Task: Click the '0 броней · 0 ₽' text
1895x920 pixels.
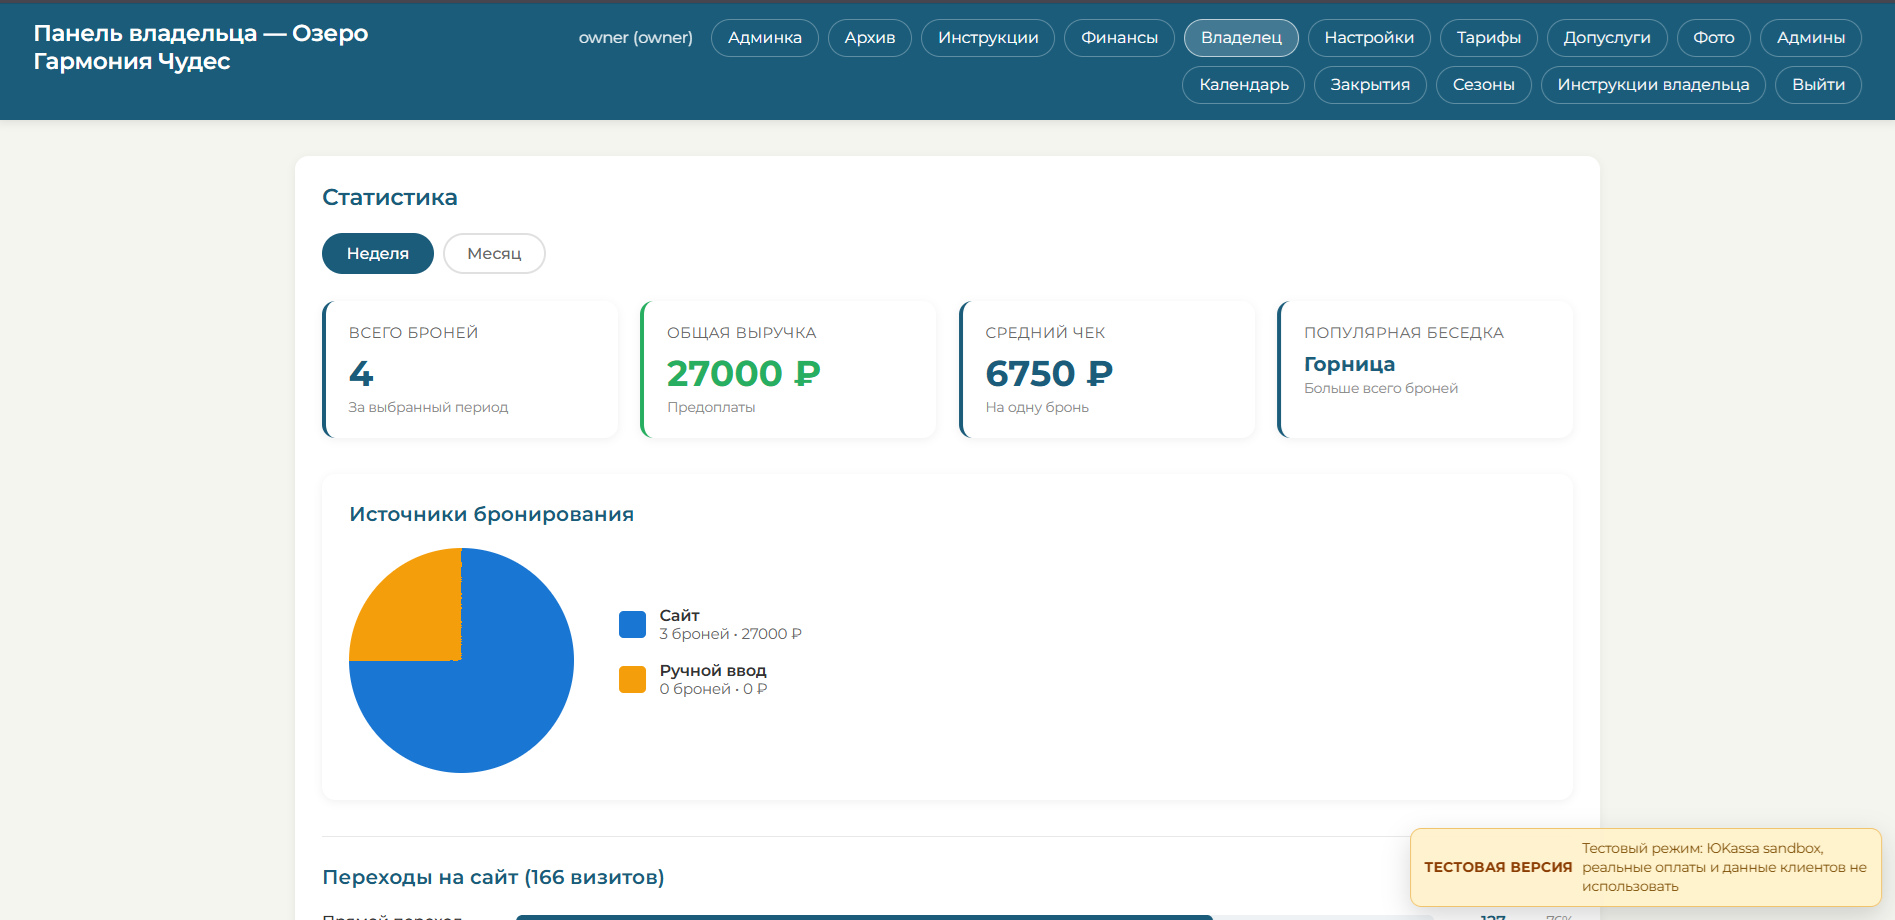Action: tap(713, 689)
